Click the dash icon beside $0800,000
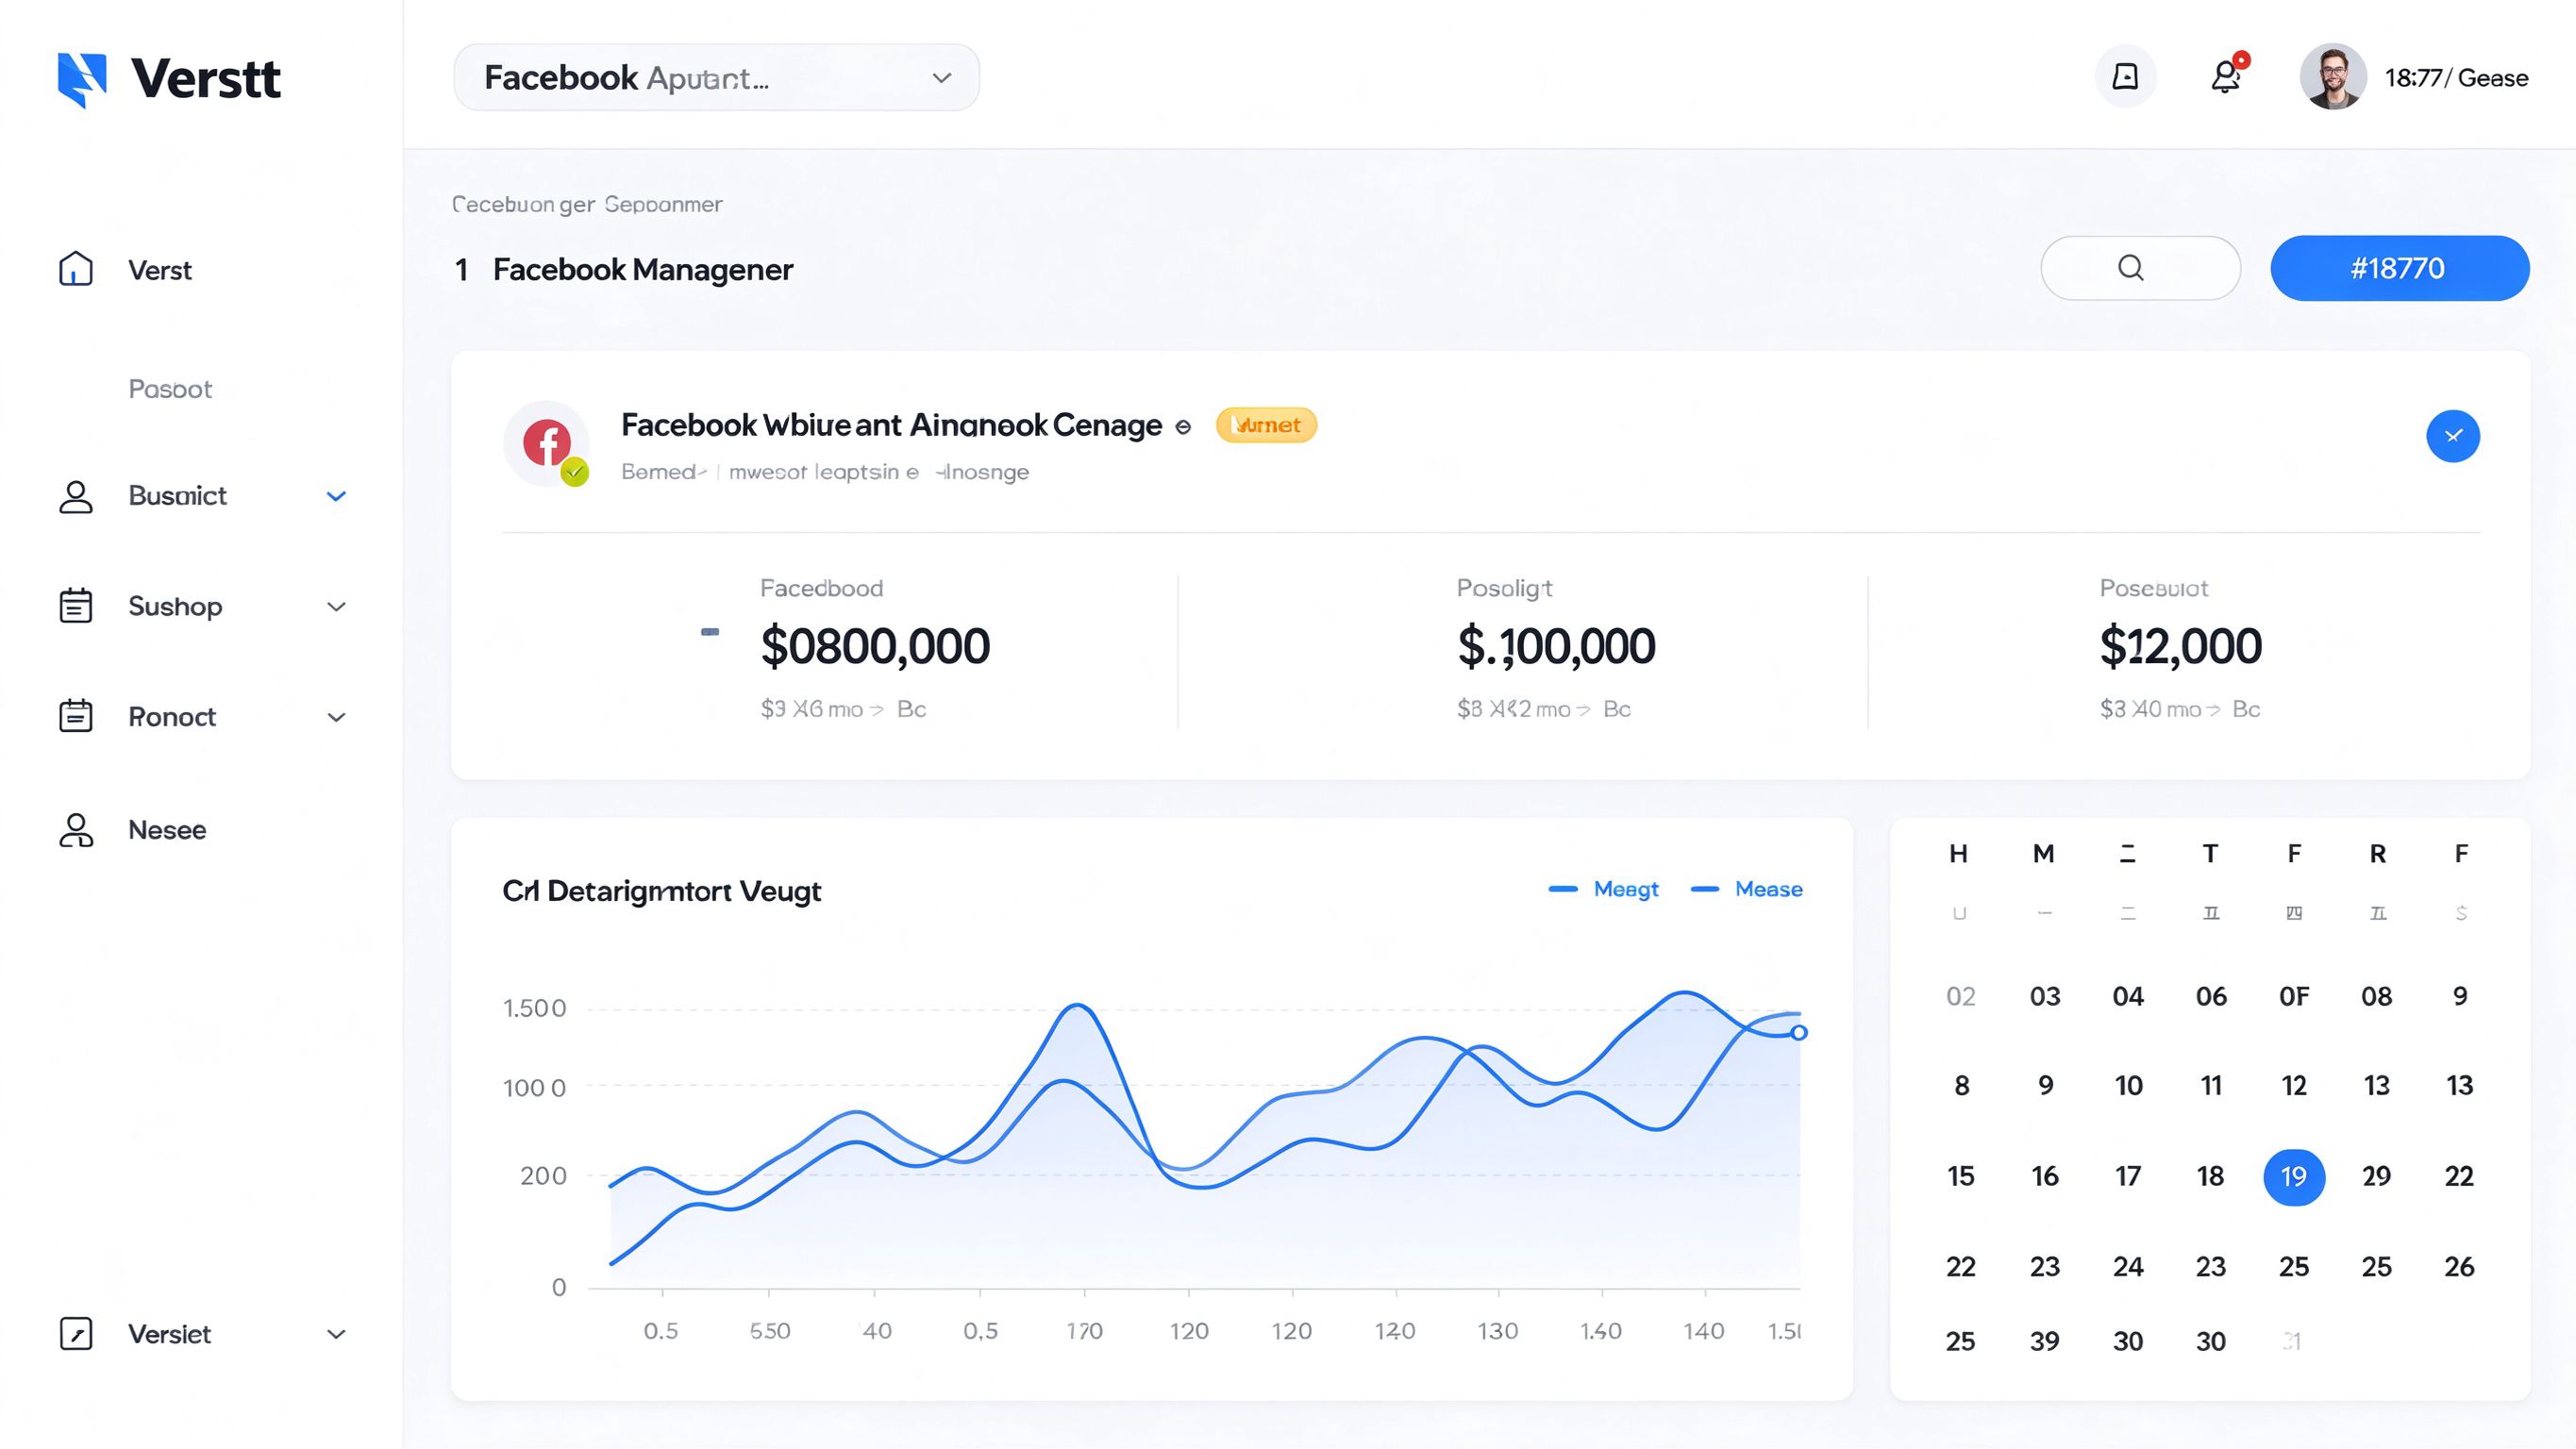 tap(710, 632)
